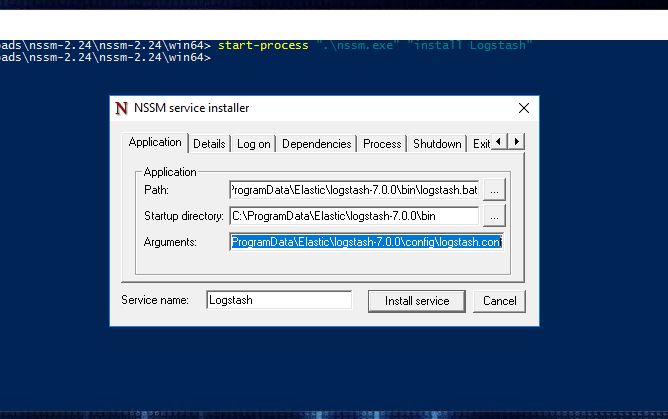The height and width of the screenshot is (419, 668).
Task: Click the Path: label
Action: (x=156, y=190)
